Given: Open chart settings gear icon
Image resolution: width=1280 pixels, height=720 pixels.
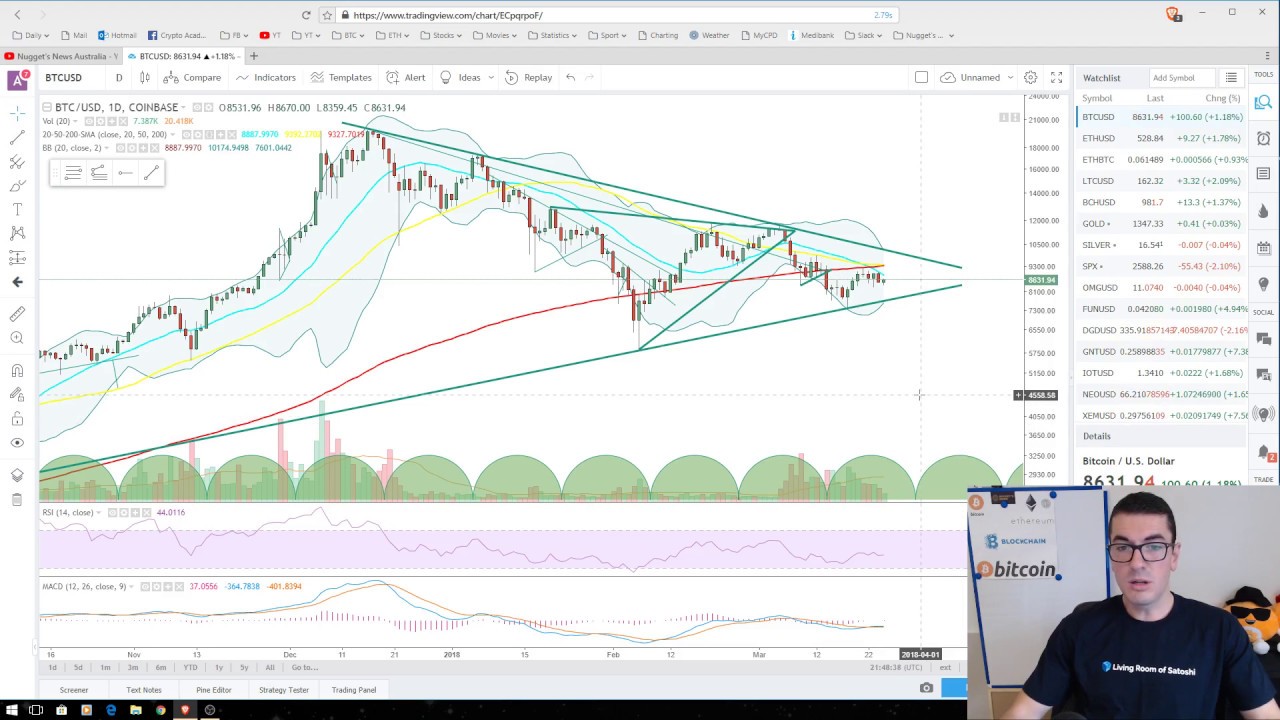Looking at the screenshot, I should pyautogui.click(x=1030, y=77).
